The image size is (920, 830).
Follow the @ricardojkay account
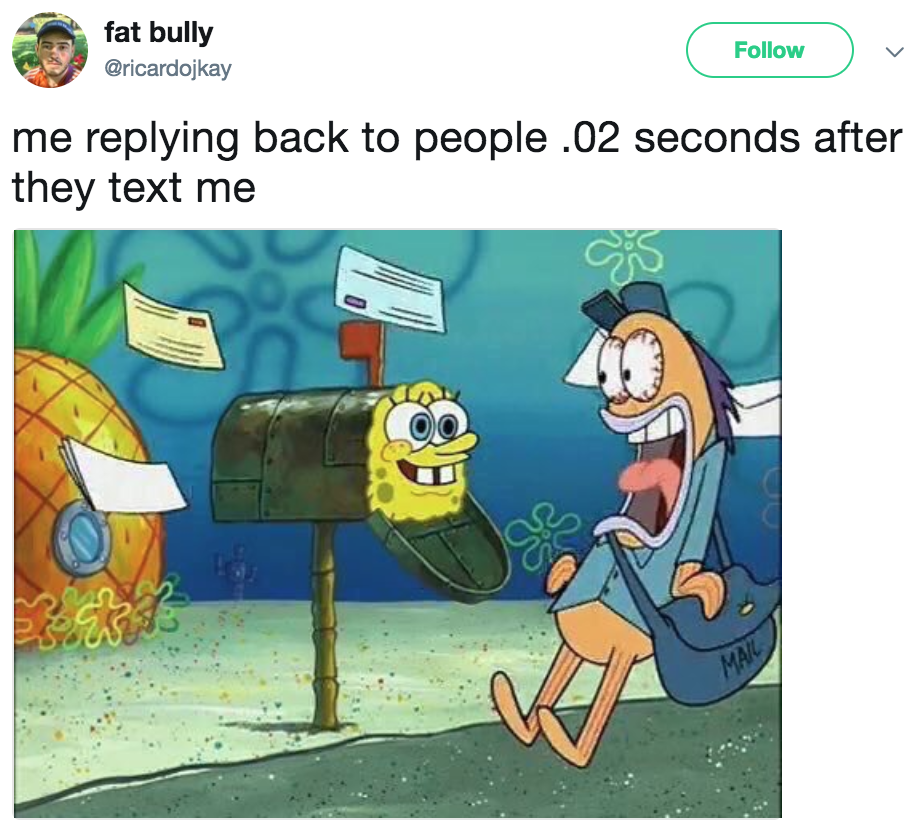[x=769, y=50]
